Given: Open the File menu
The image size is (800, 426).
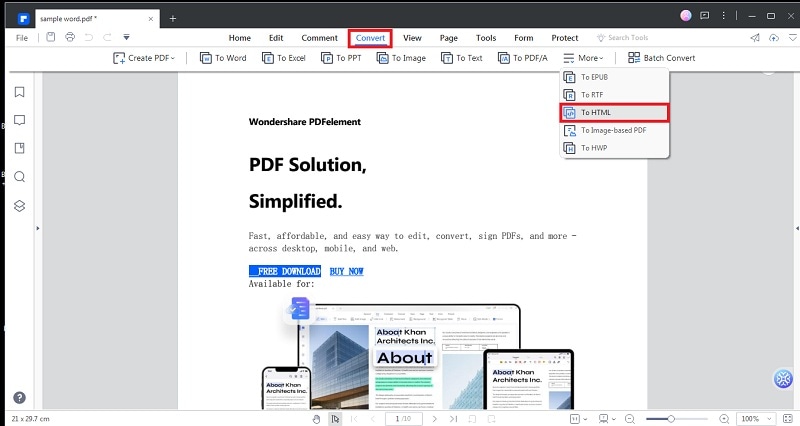Looking at the screenshot, I should (x=22, y=38).
